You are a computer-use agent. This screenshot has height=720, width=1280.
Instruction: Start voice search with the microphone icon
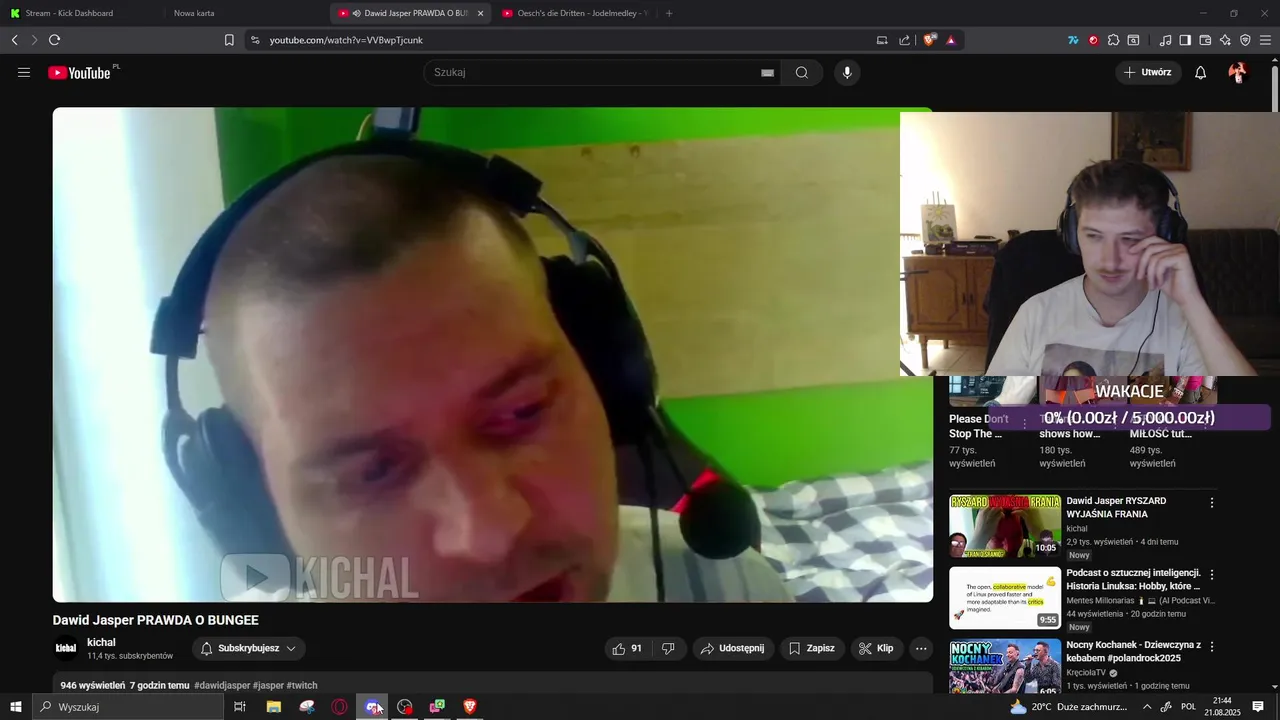(x=847, y=73)
